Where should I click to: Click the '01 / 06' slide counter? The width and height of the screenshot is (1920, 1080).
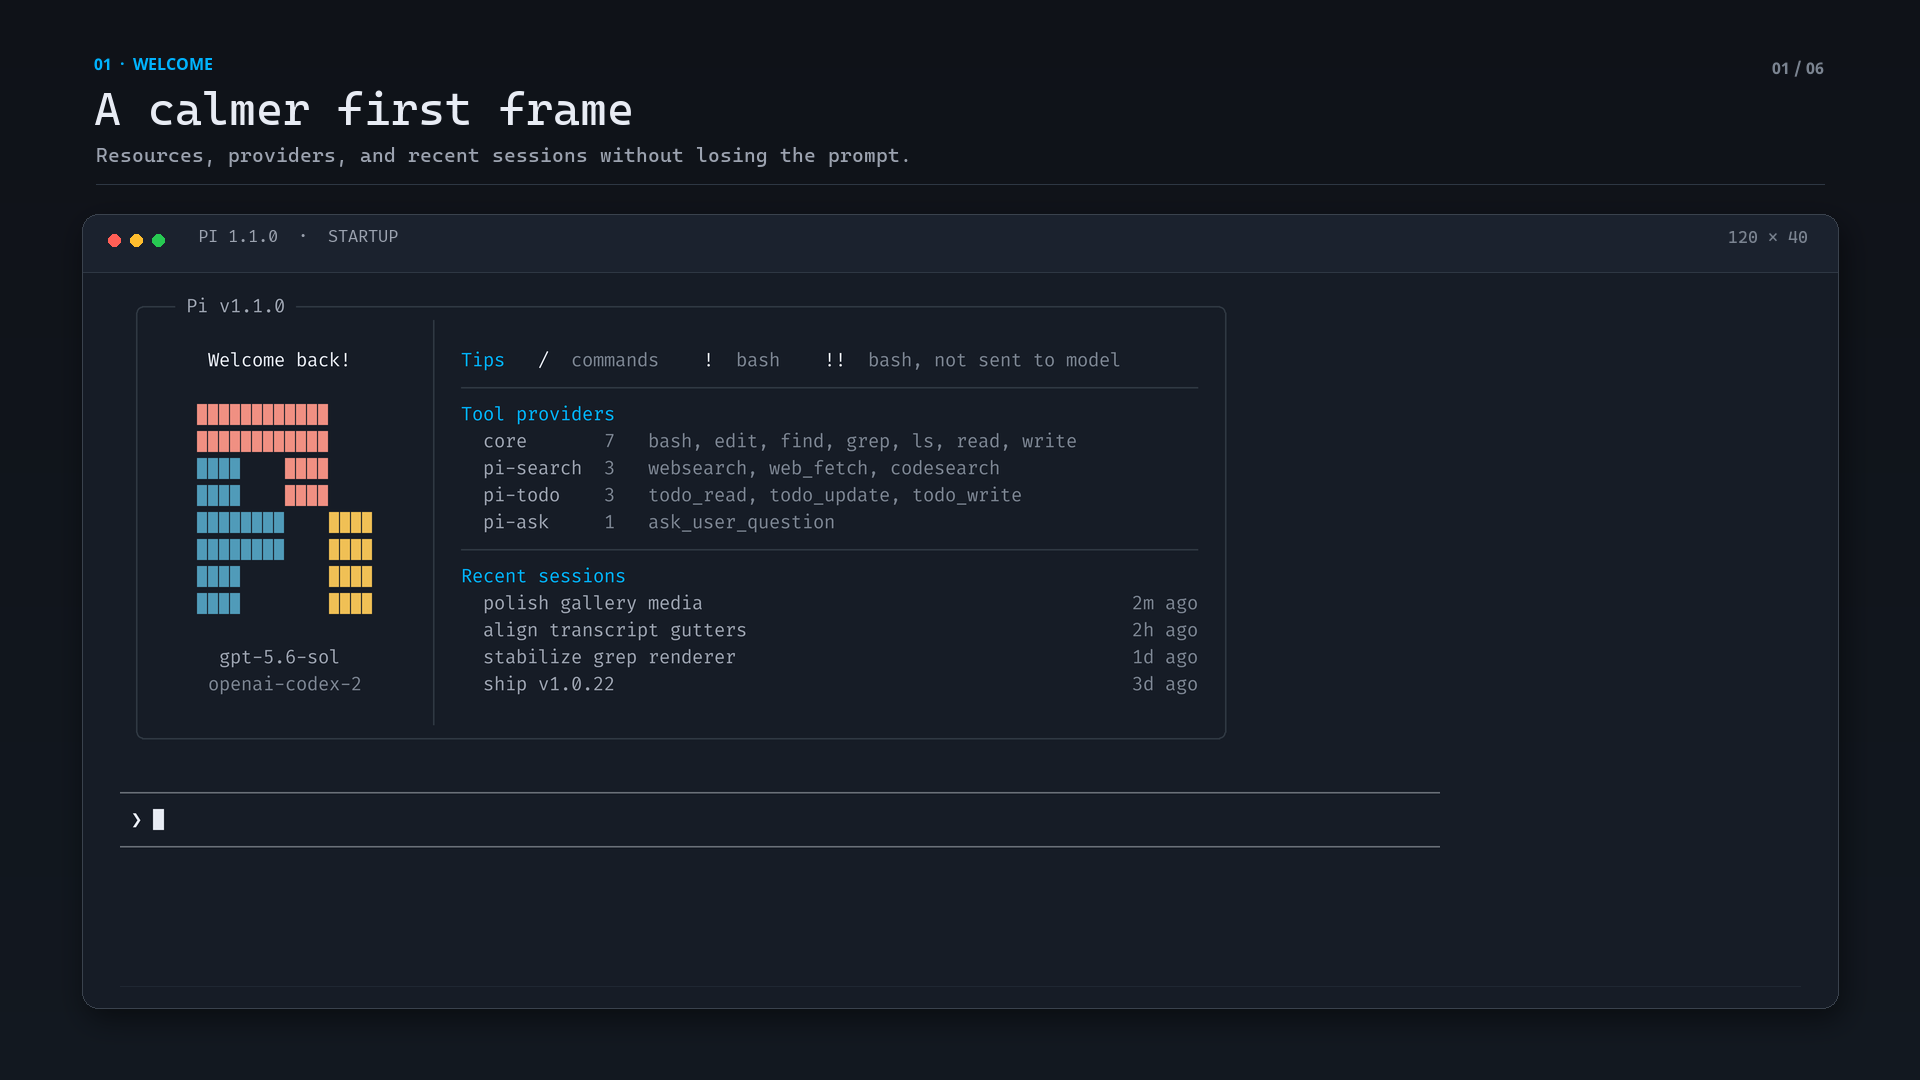point(1798,68)
